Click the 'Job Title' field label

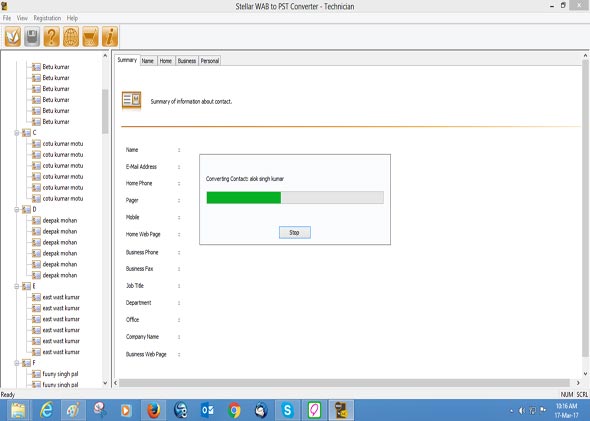tap(135, 286)
